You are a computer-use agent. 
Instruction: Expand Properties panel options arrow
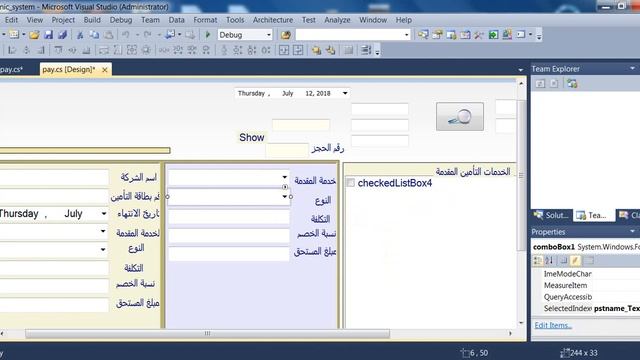click(x=632, y=232)
